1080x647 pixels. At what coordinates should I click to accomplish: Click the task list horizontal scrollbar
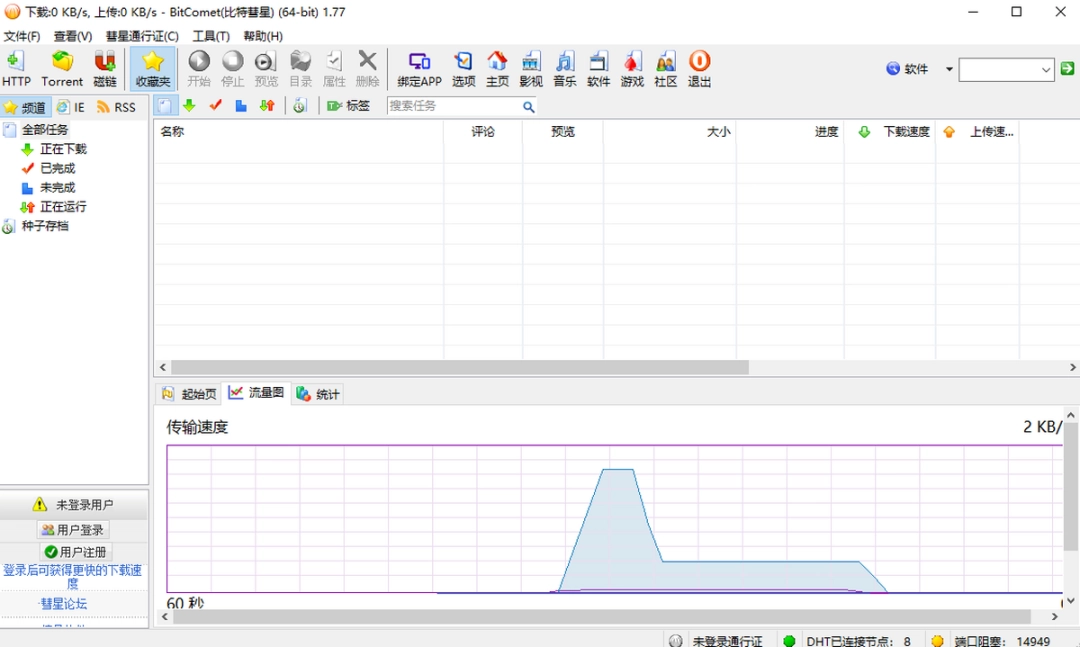click(x=460, y=367)
